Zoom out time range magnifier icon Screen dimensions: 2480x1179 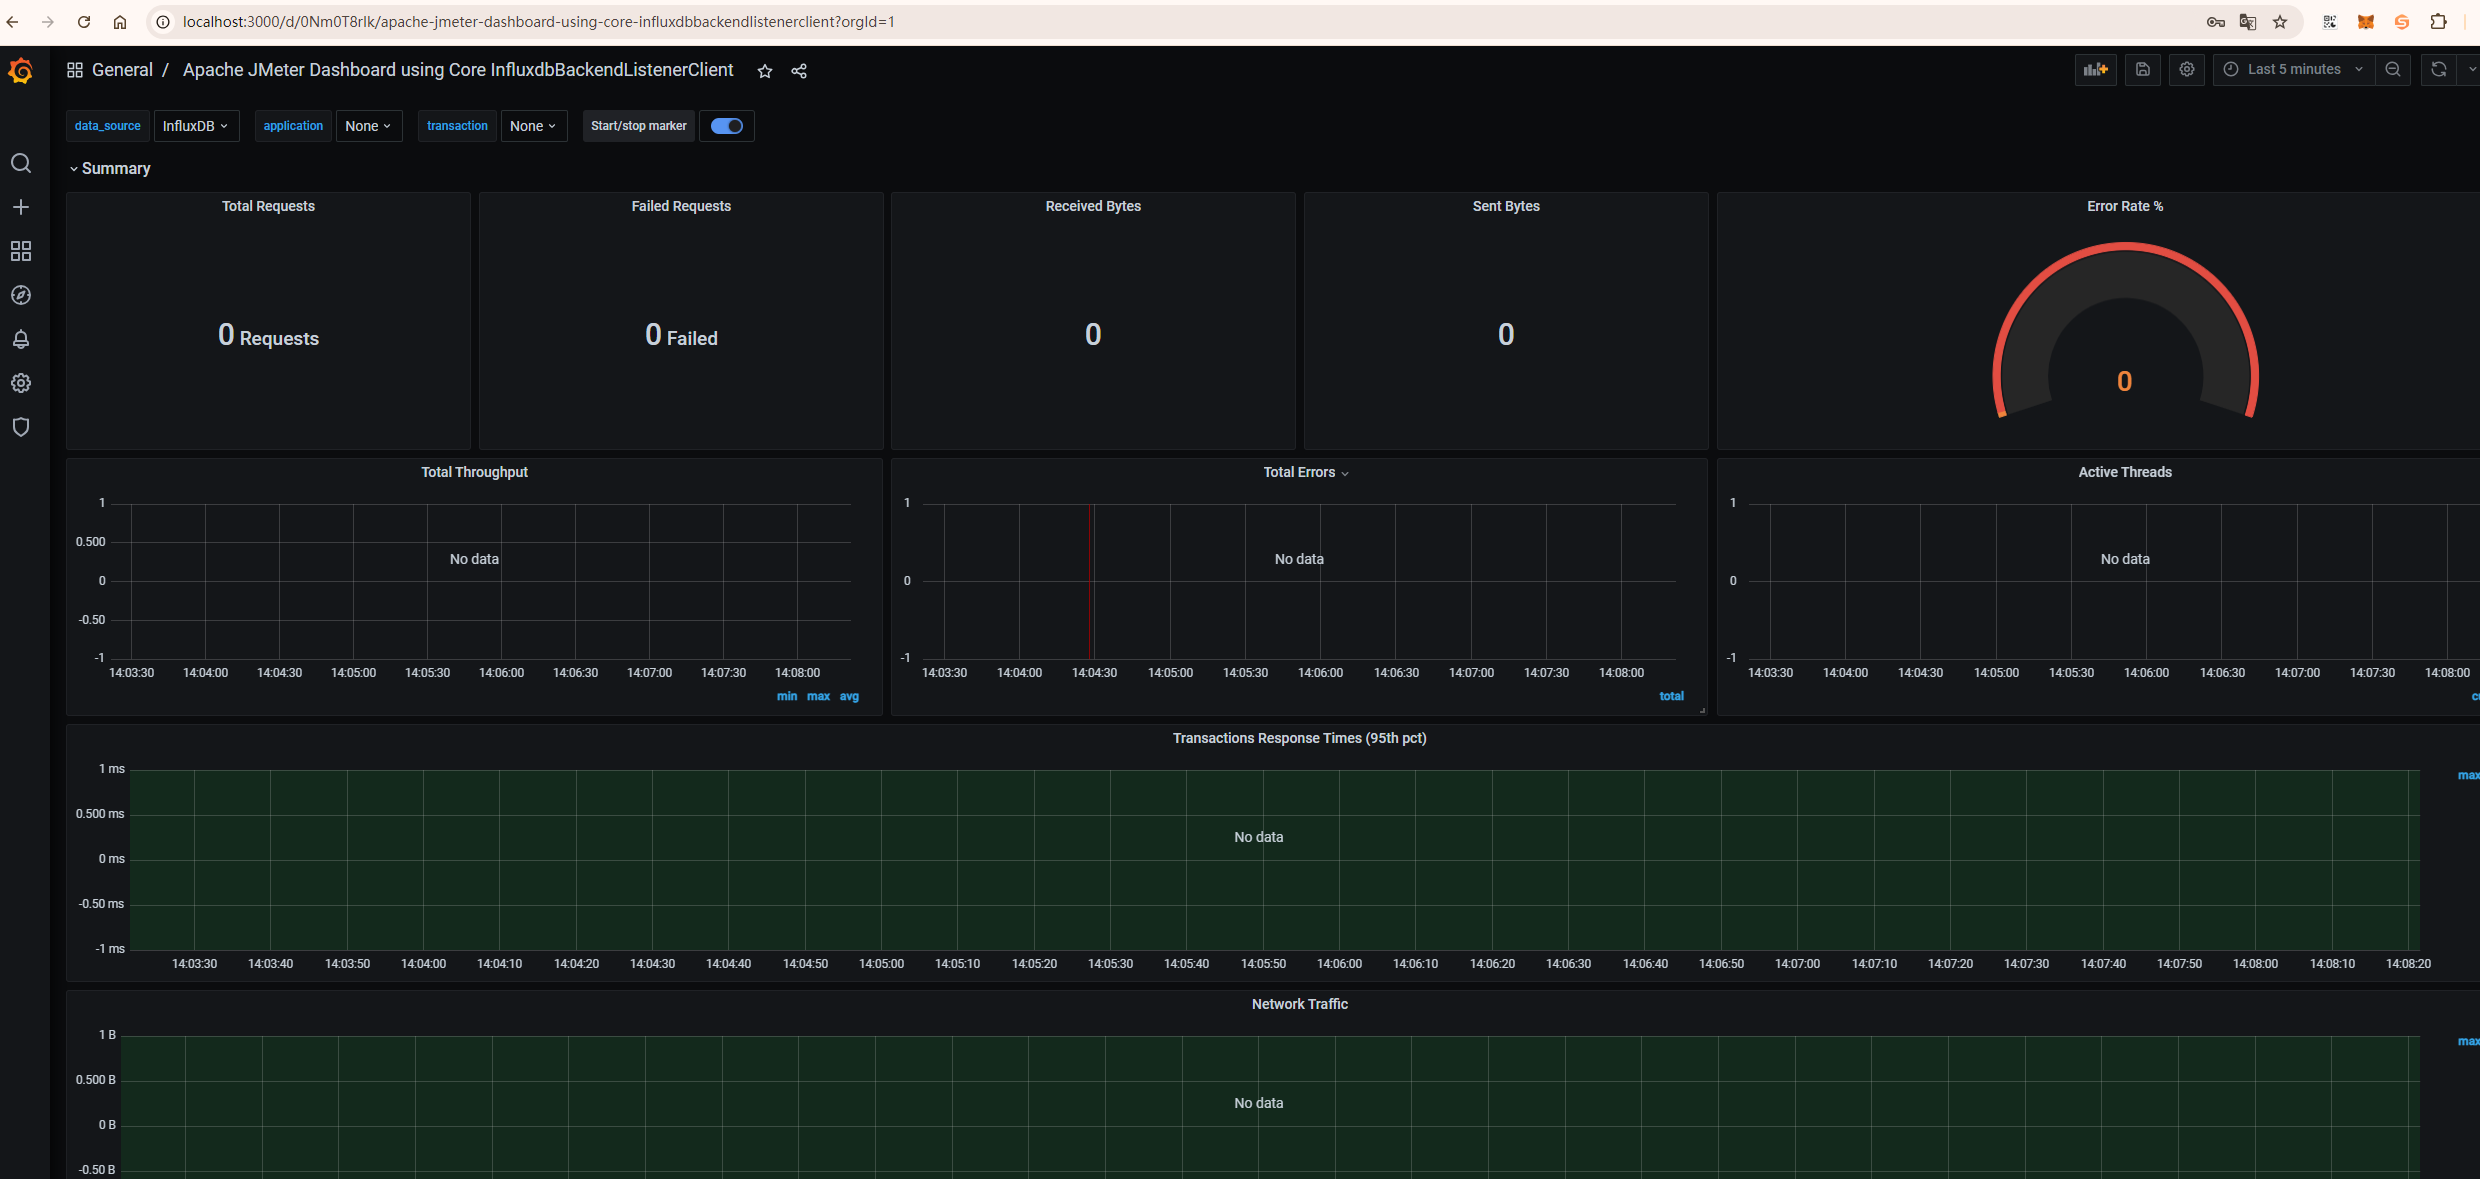[2393, 69]
